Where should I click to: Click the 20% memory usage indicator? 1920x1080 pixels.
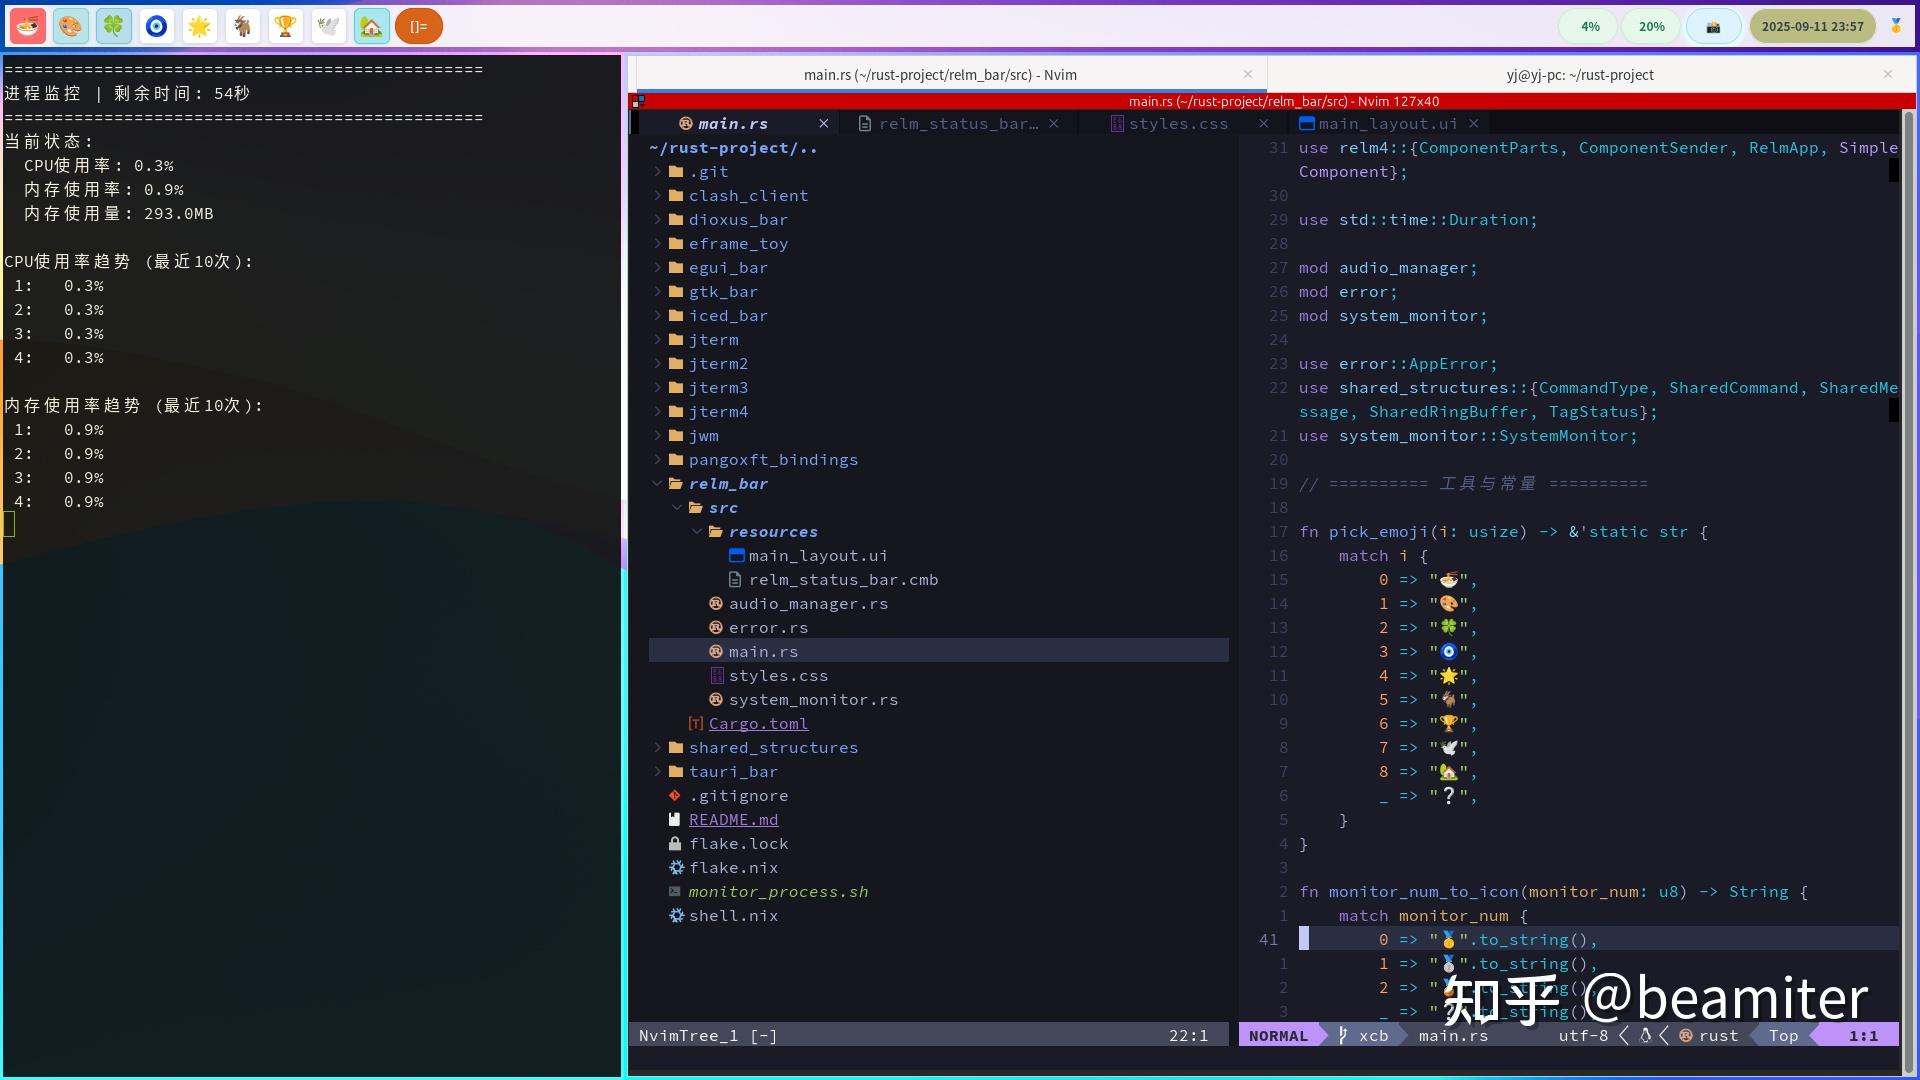tap(1652, 27)
